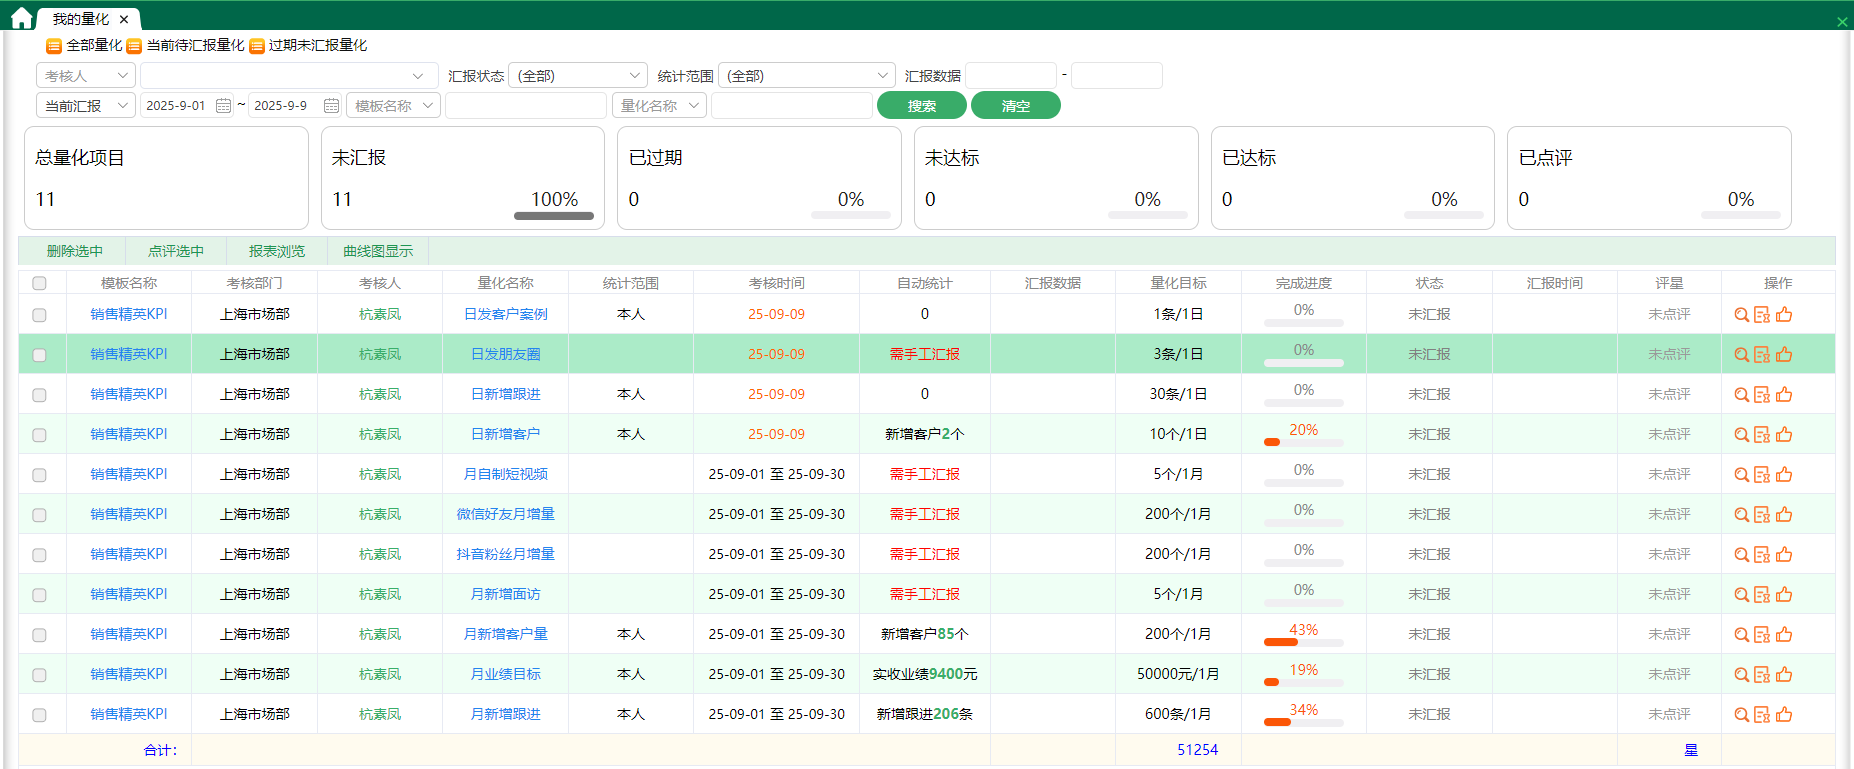This screenshot has width=1854, height=769.
Task: Check the box for 抖音粉丝月增量 row
Action: [x=39, y=555]
